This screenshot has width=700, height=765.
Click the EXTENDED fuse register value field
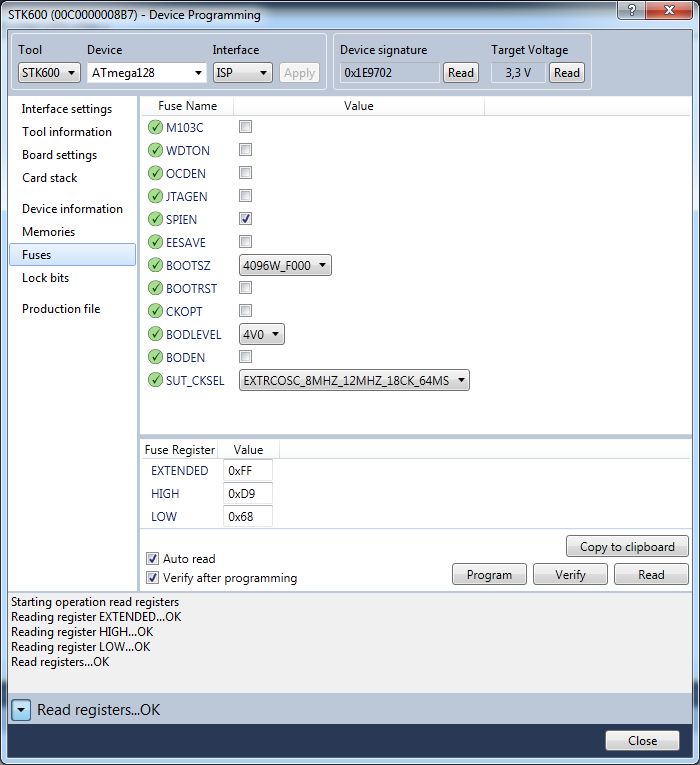tap(248, 470)
